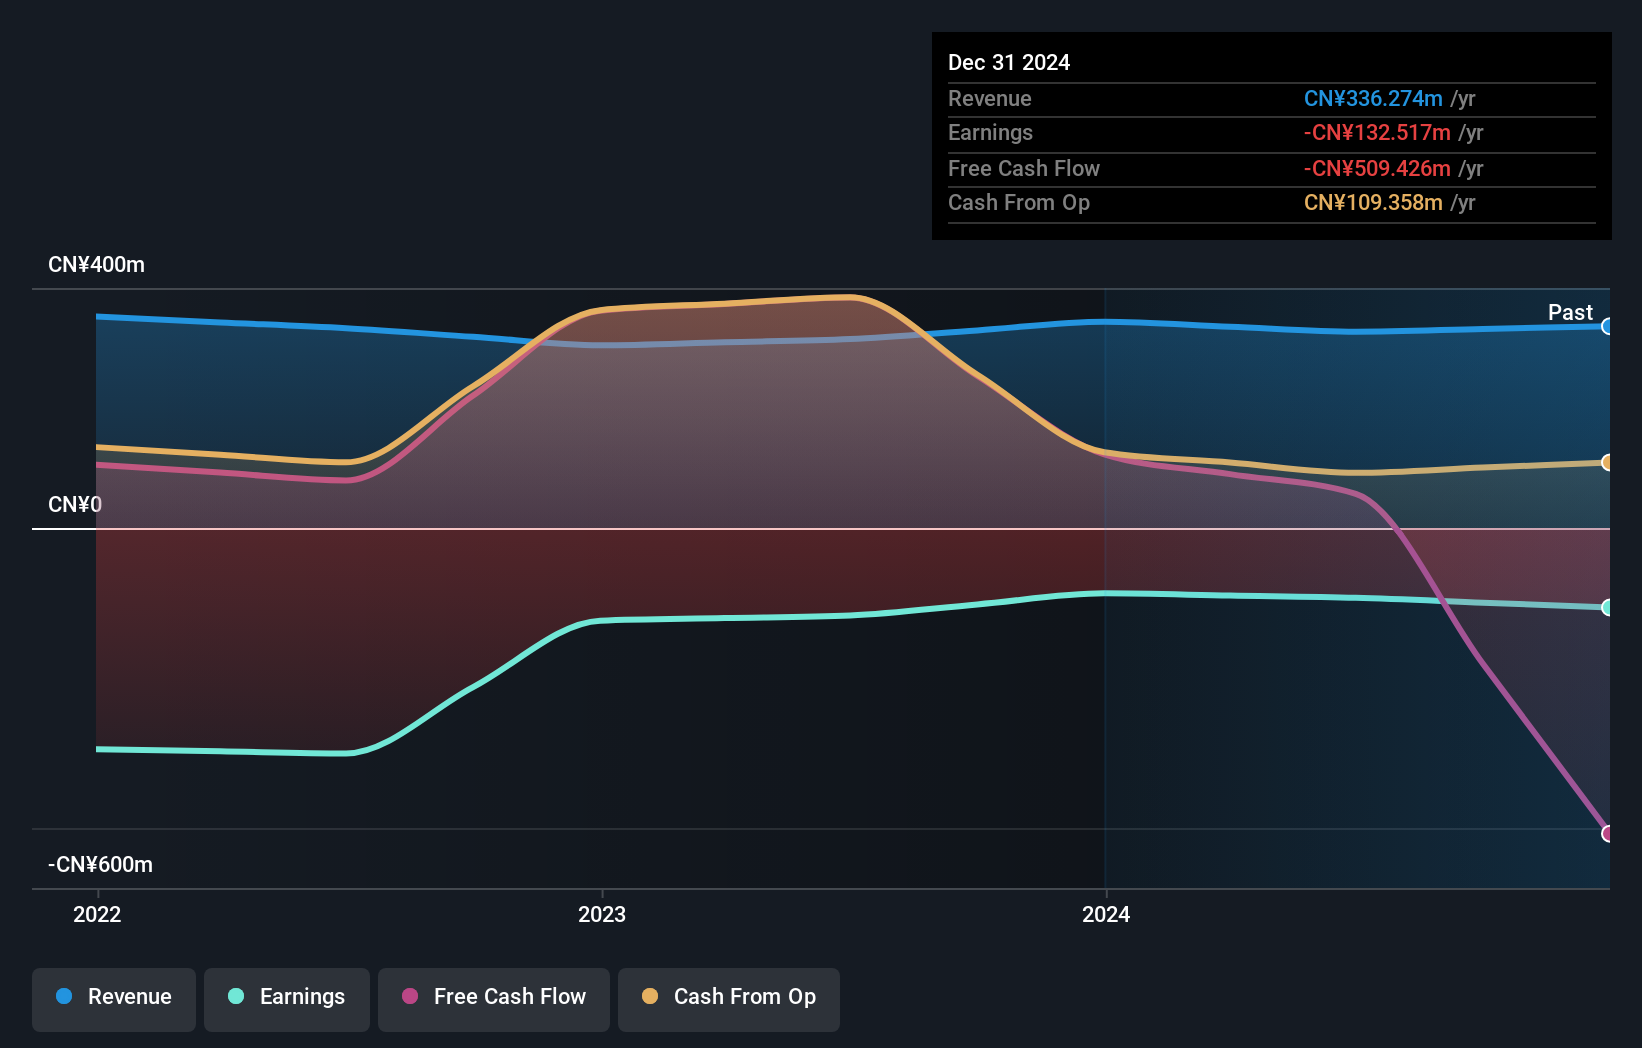Click the revenue value CN¥336.274m
Image resolution: width=1642 pixels, height=1048 pixels.
1373,98
